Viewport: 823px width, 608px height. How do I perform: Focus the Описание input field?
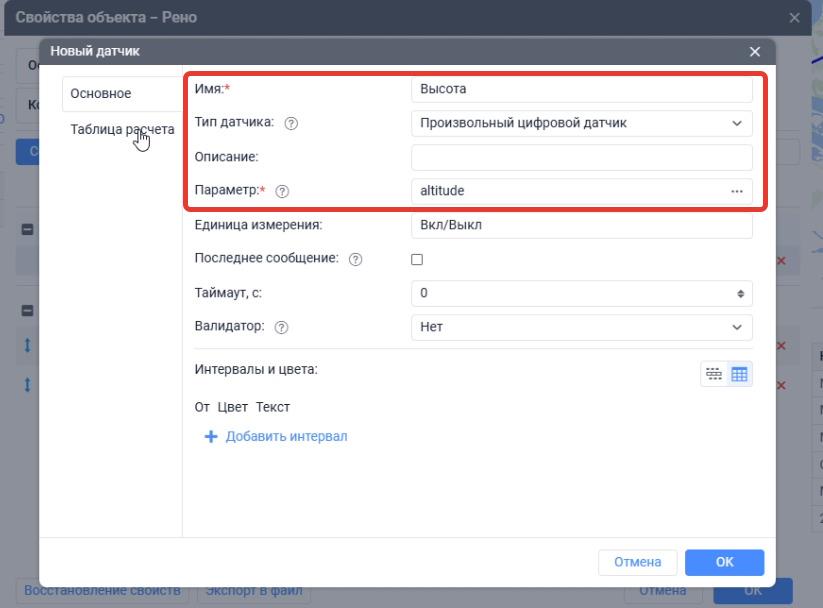(x=582, y=158)
